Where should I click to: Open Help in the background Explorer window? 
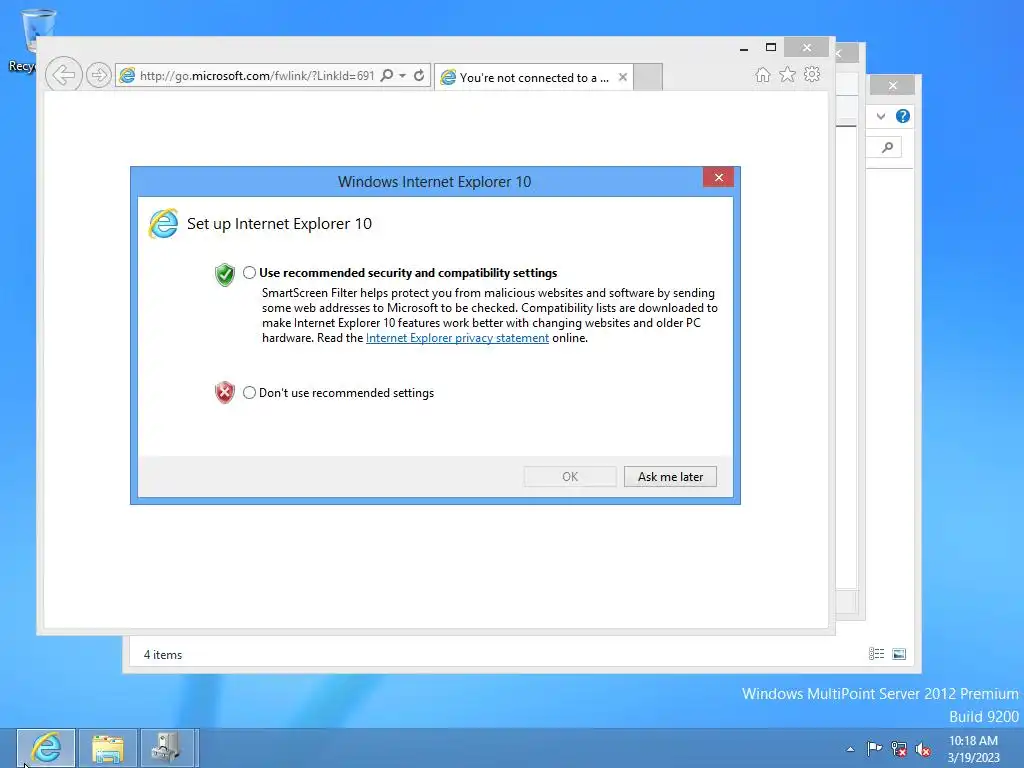click(903, 116)
